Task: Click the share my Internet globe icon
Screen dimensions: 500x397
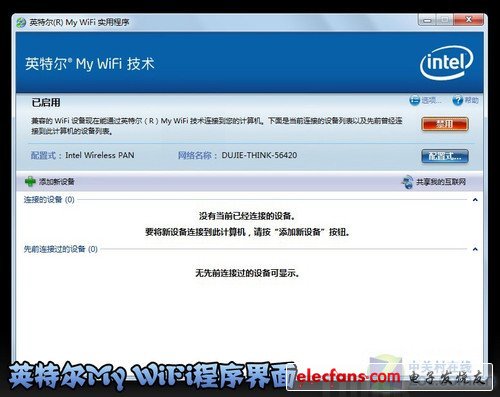Action: (x=407, y=182)
